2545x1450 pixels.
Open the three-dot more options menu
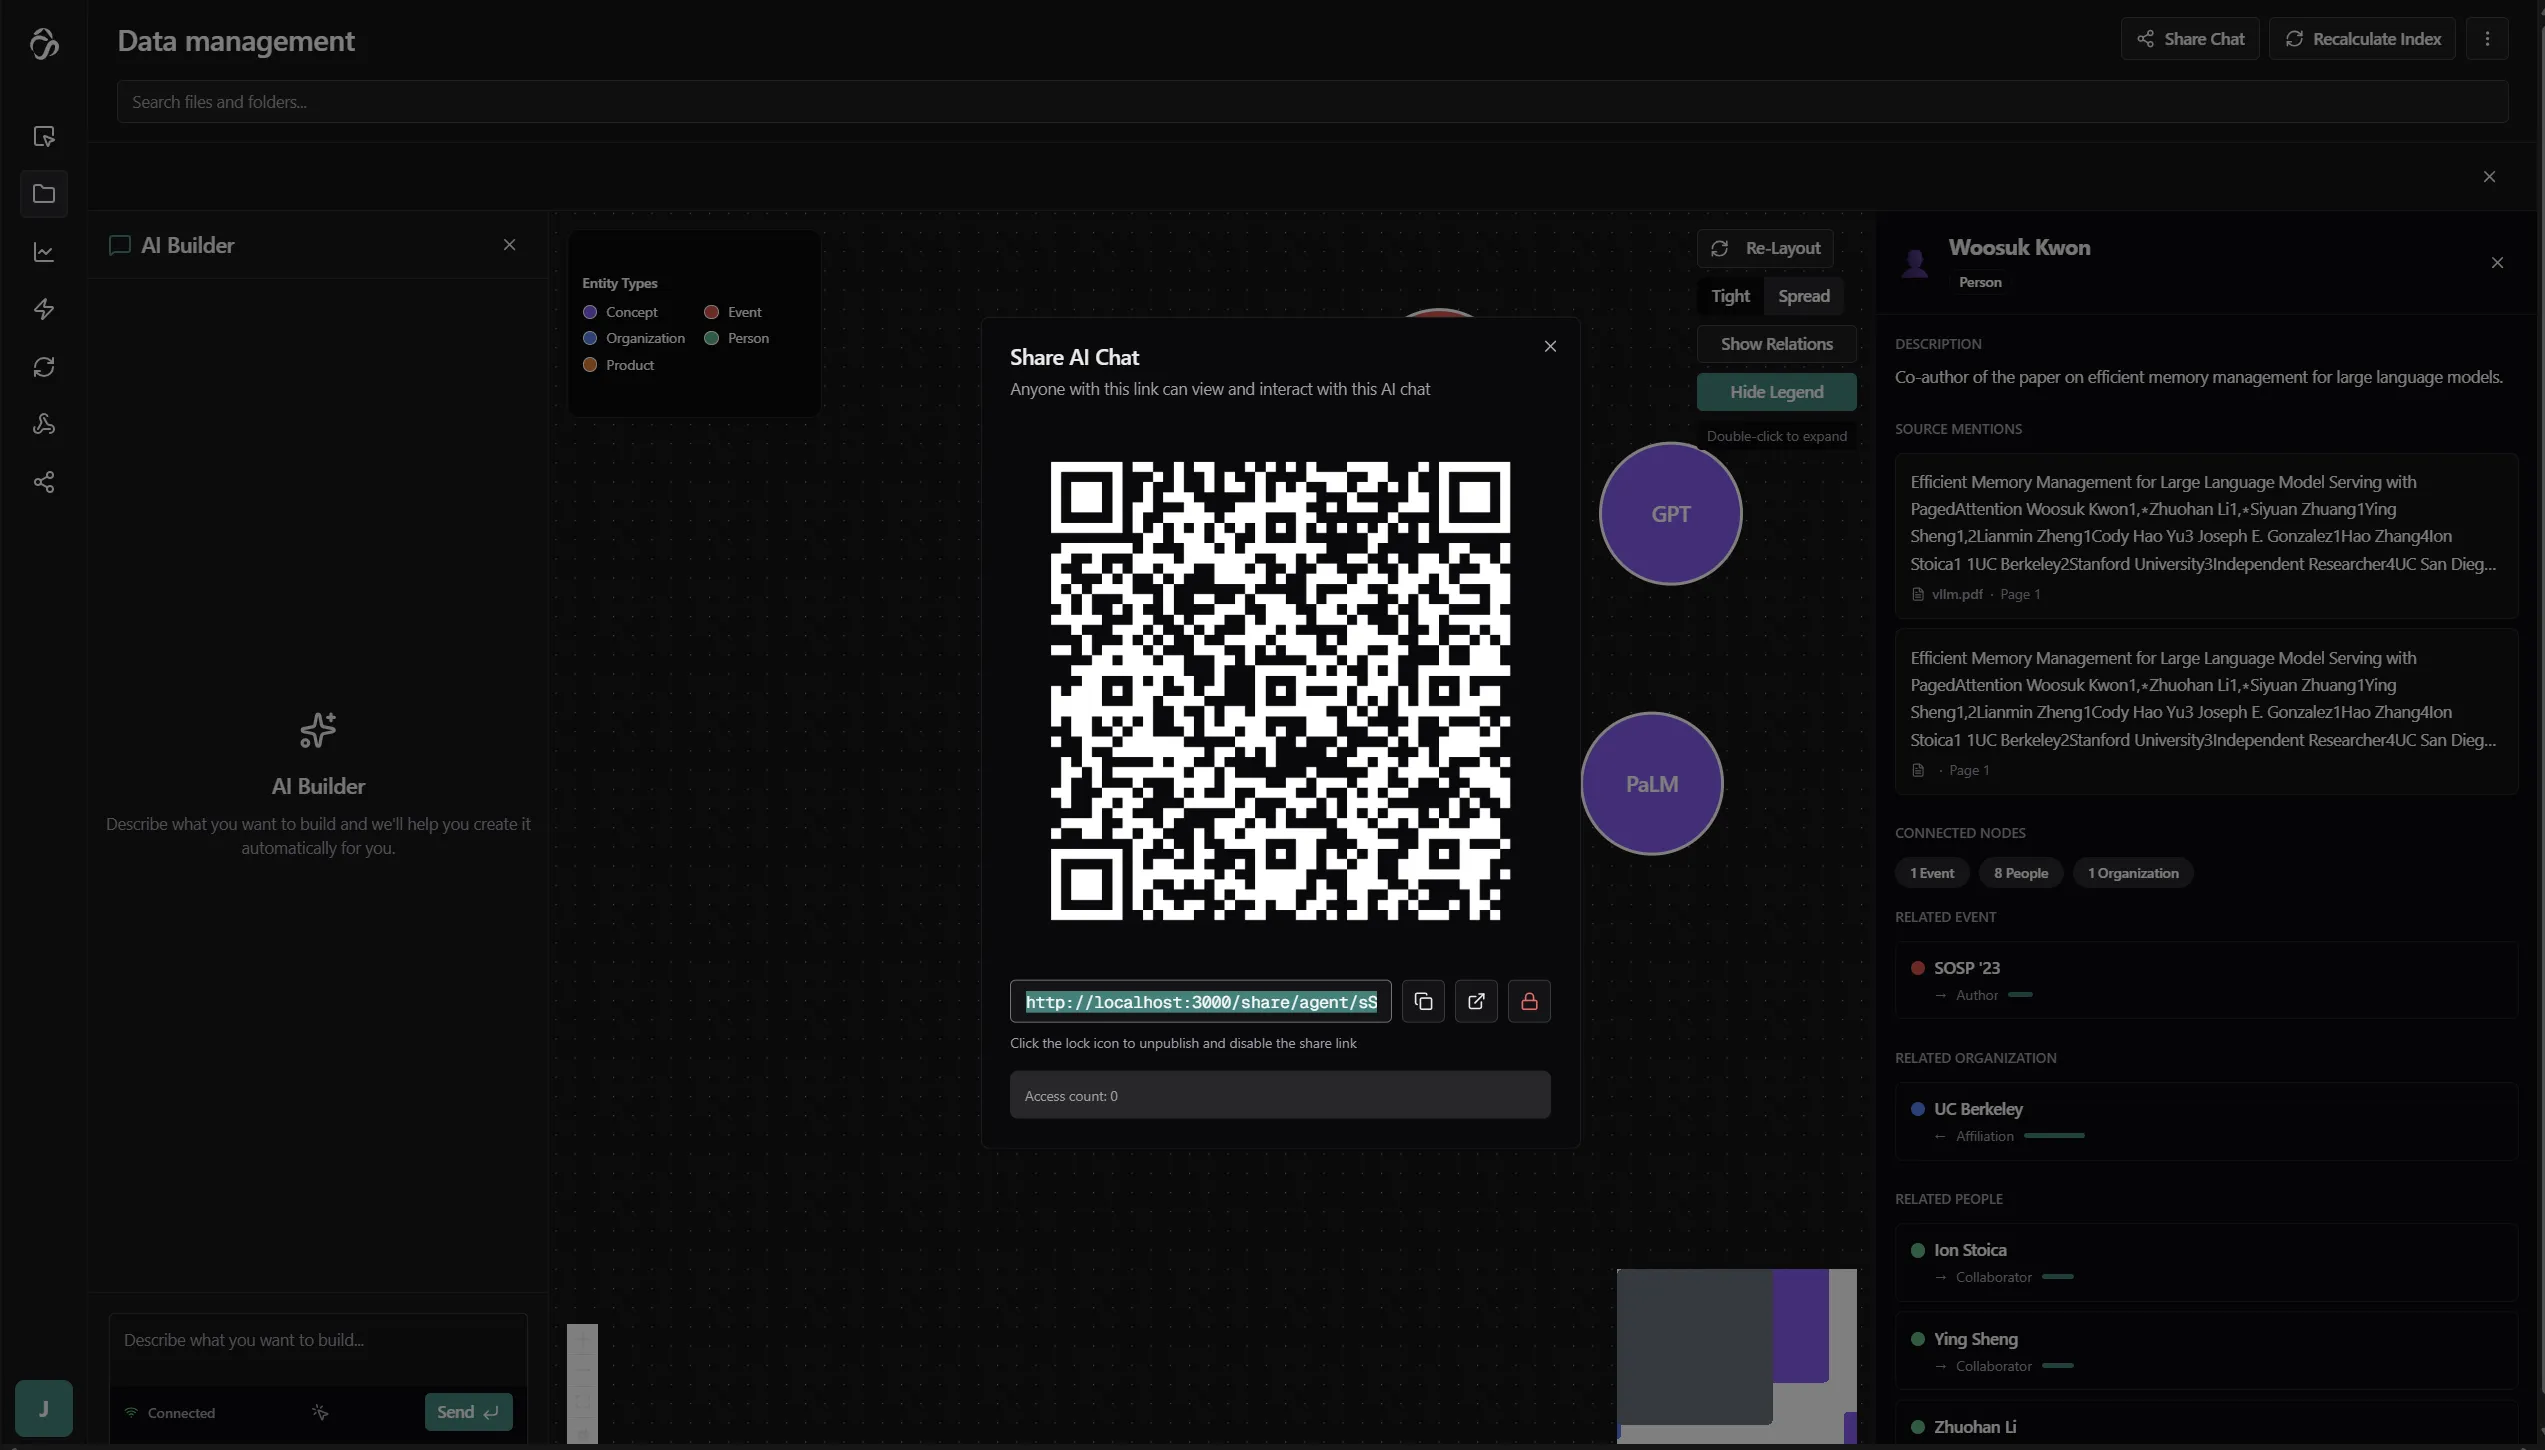coord(2487,39)
